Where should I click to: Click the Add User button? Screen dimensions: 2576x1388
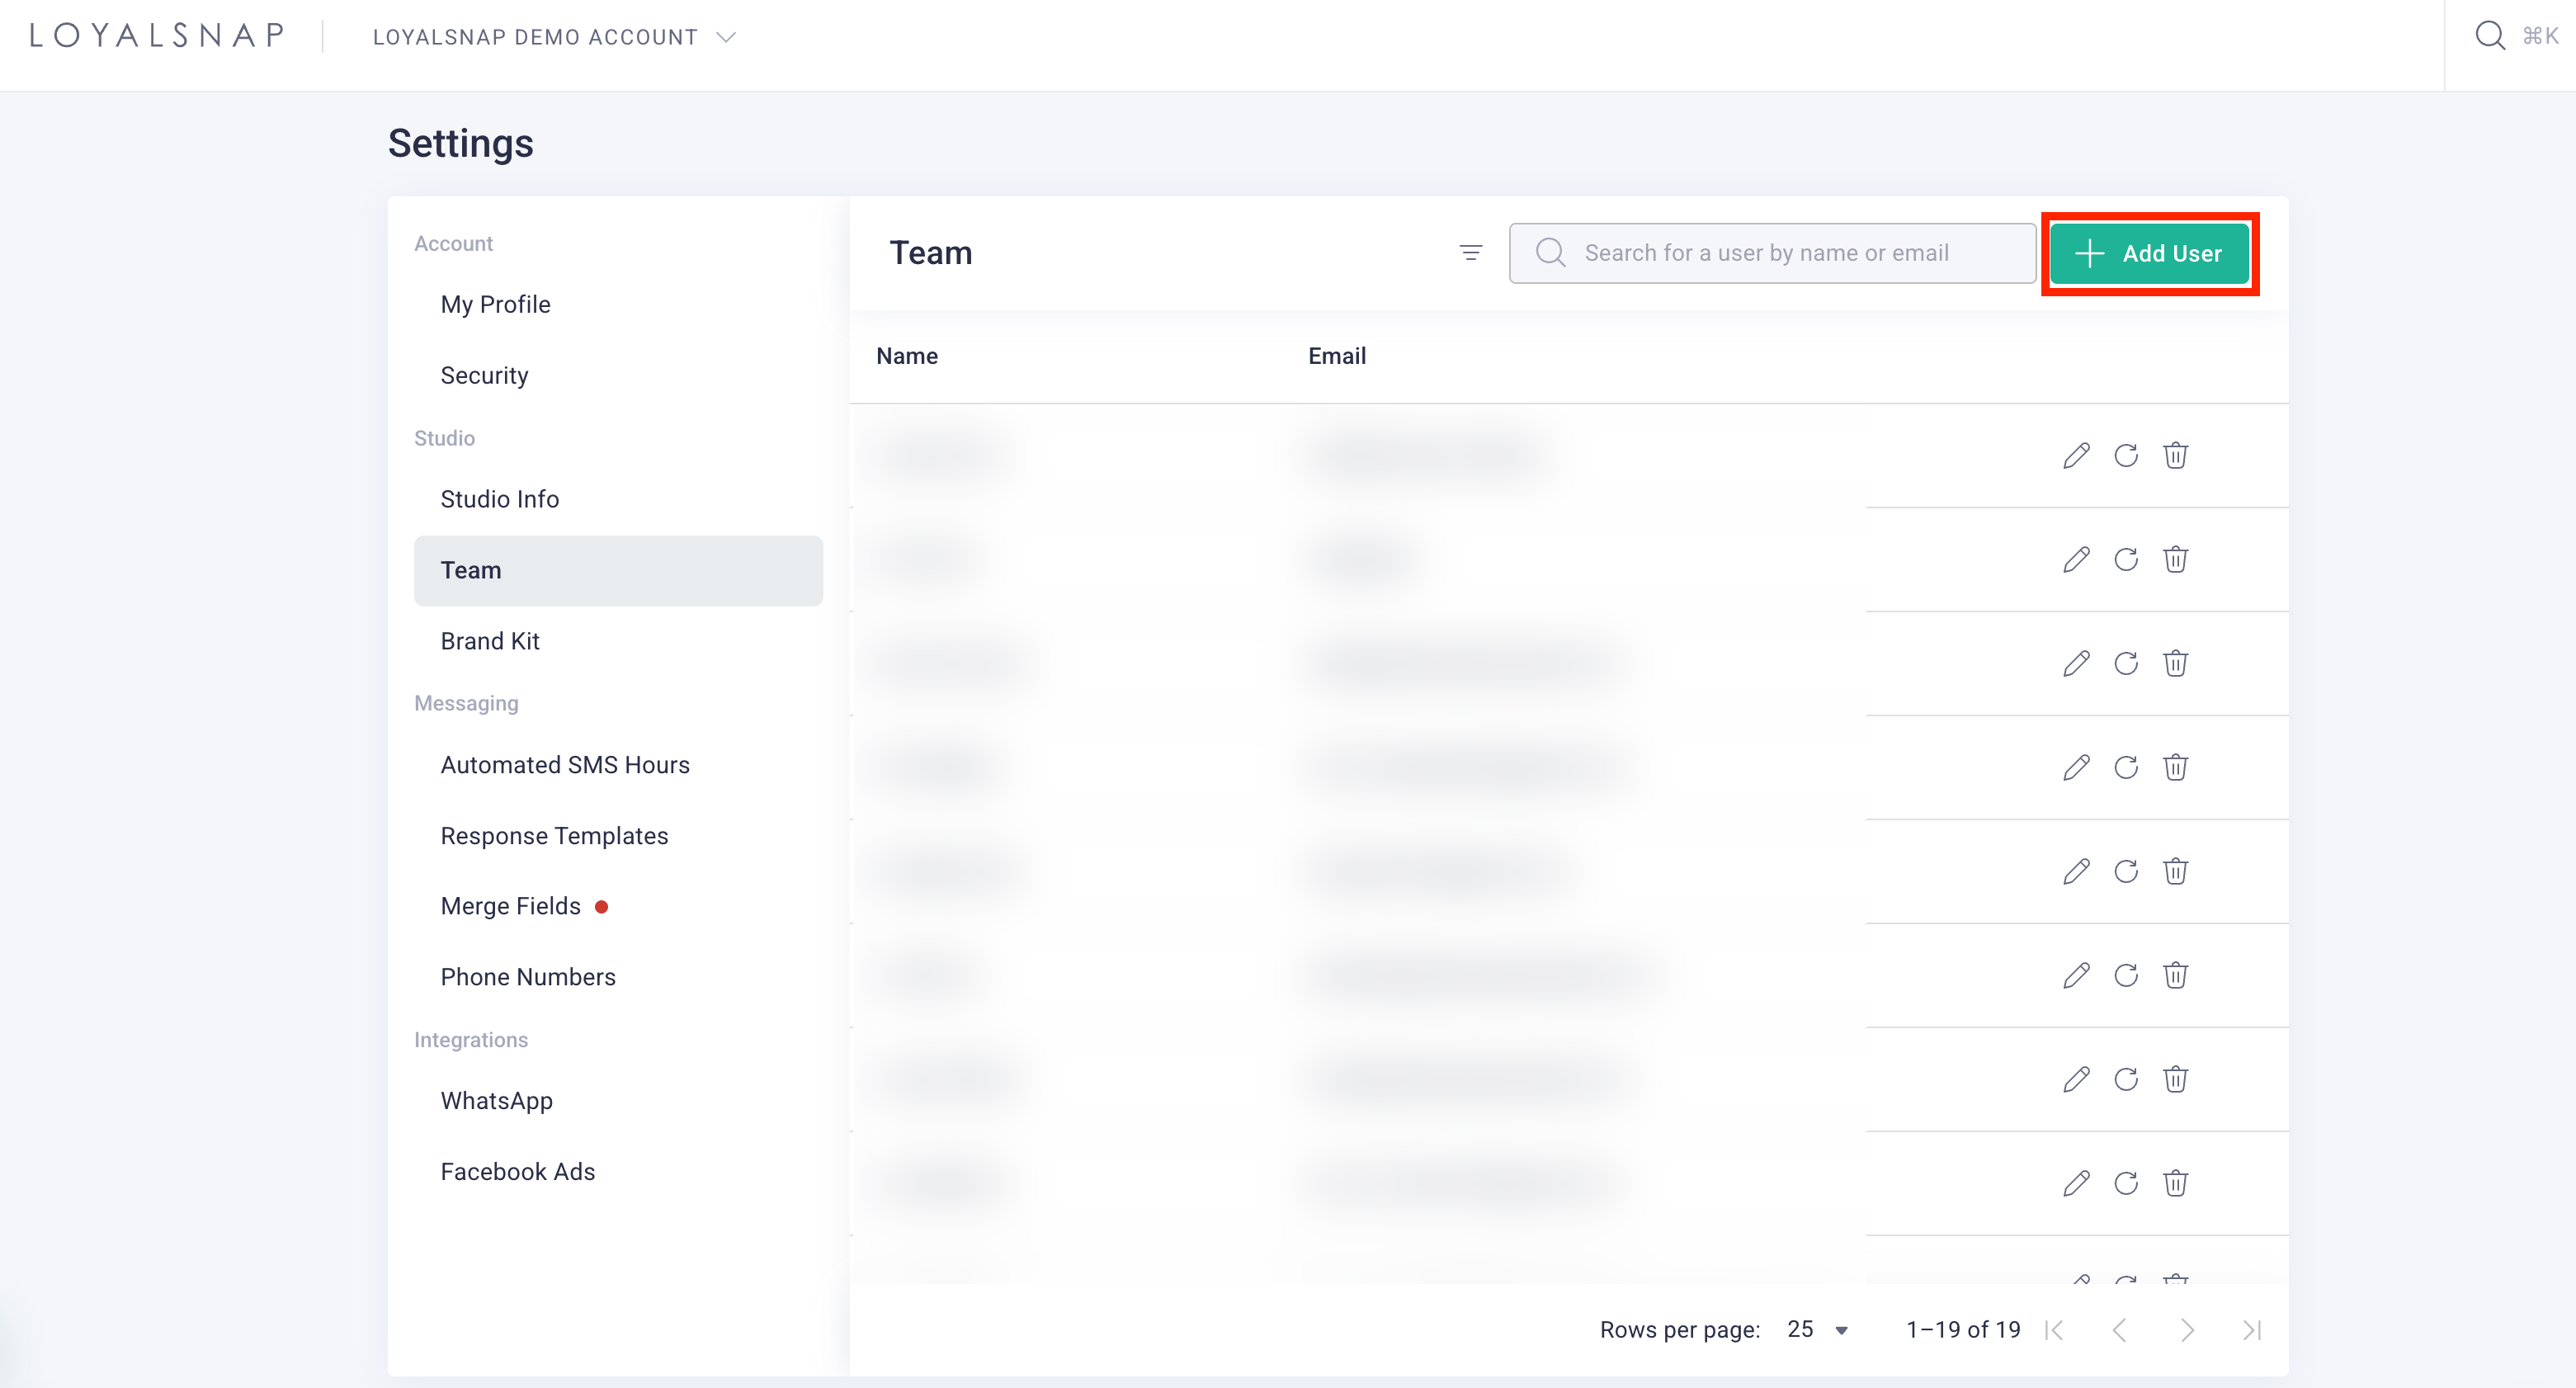tap(2149, 254)
